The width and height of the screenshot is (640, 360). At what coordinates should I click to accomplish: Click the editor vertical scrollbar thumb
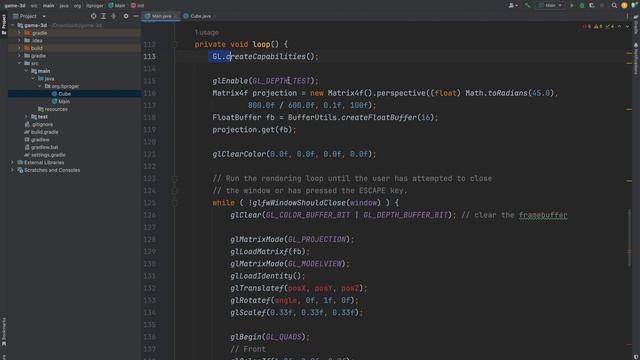tap(629, 238)
